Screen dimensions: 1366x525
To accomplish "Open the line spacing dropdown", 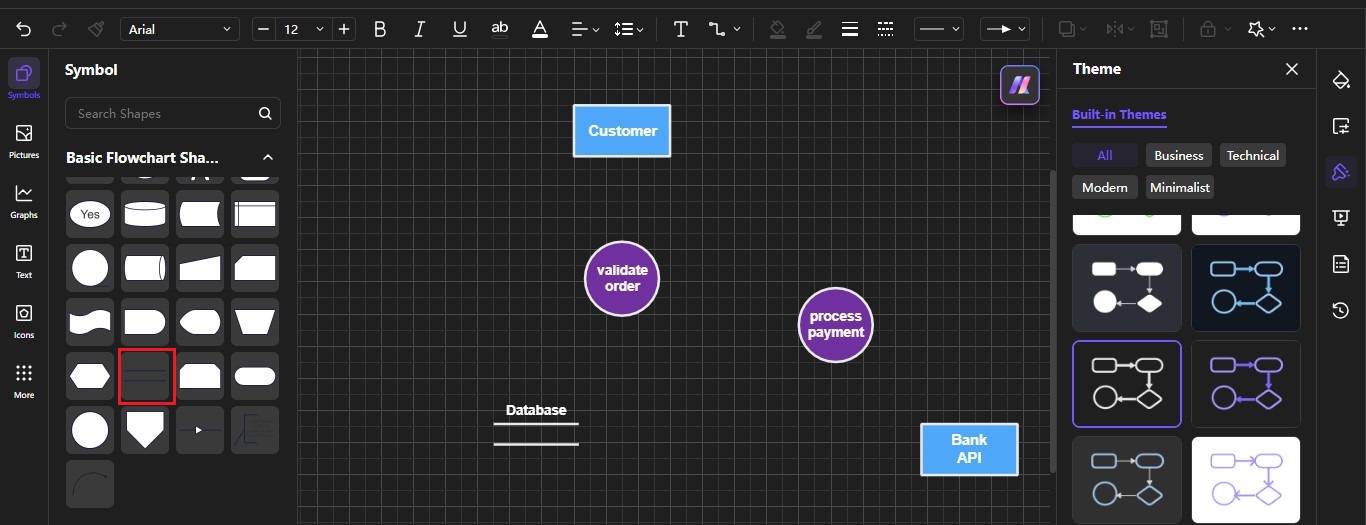I will pyautogui.click(x=629, y=29).
